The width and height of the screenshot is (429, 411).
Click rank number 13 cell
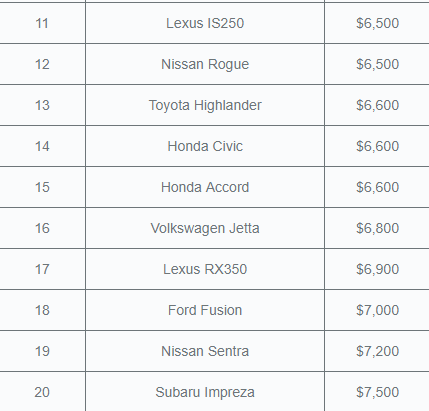click(42, 105)
